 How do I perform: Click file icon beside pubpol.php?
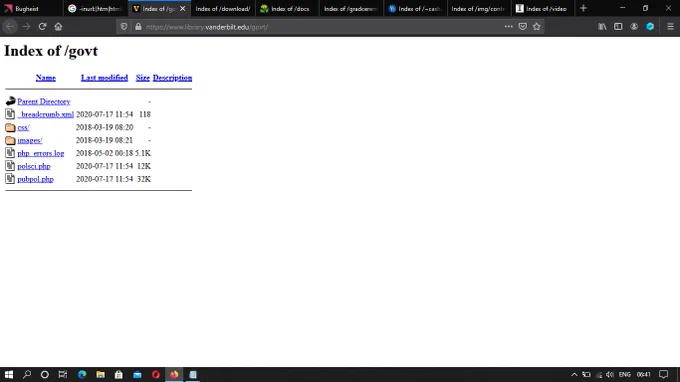pyautogui.click(x=10, y=179)
